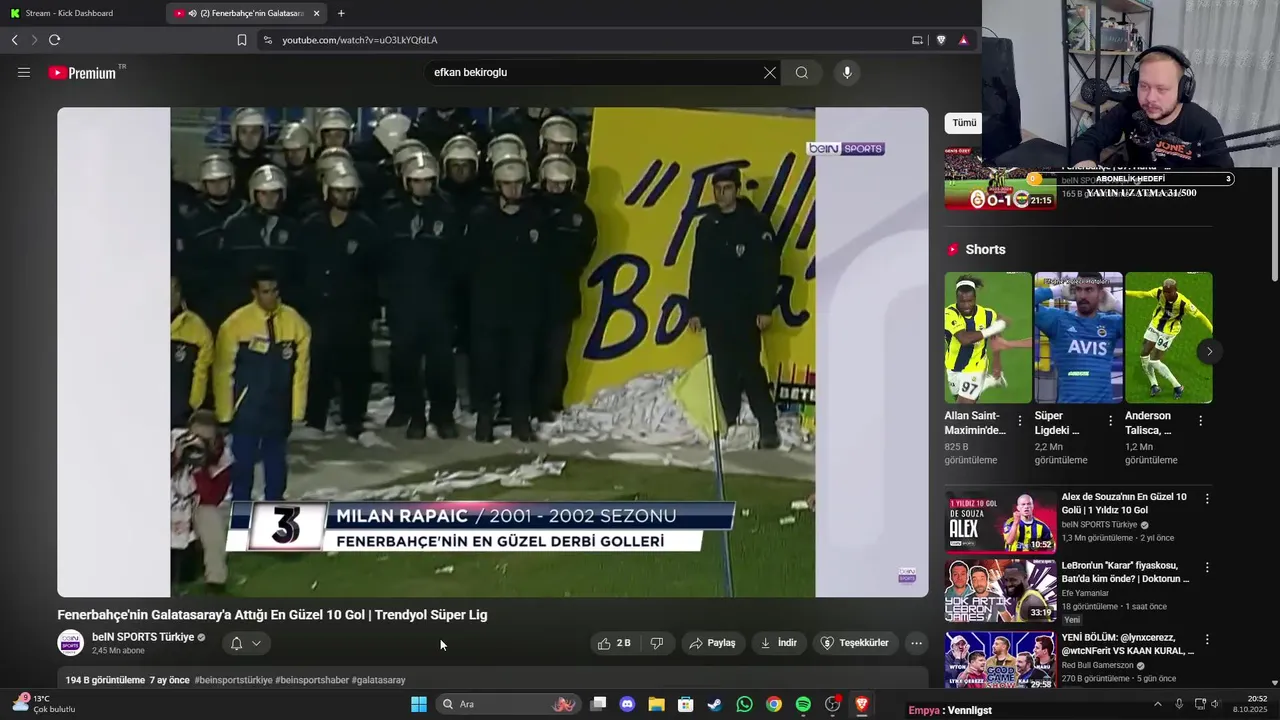
Task: Start voice search with the microphone
Action: coord(847,72)
